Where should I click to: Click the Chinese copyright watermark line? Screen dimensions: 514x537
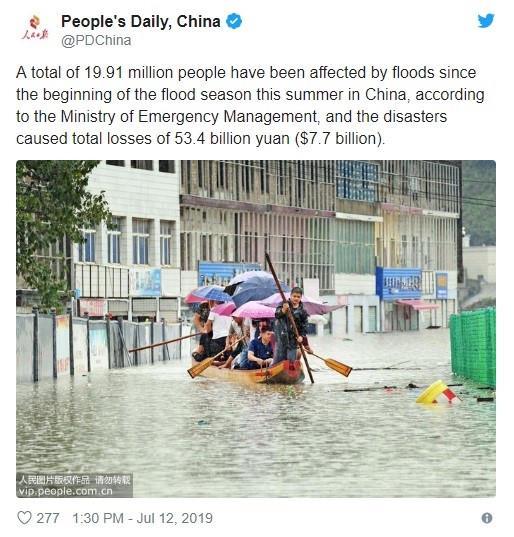coord(75,480)
